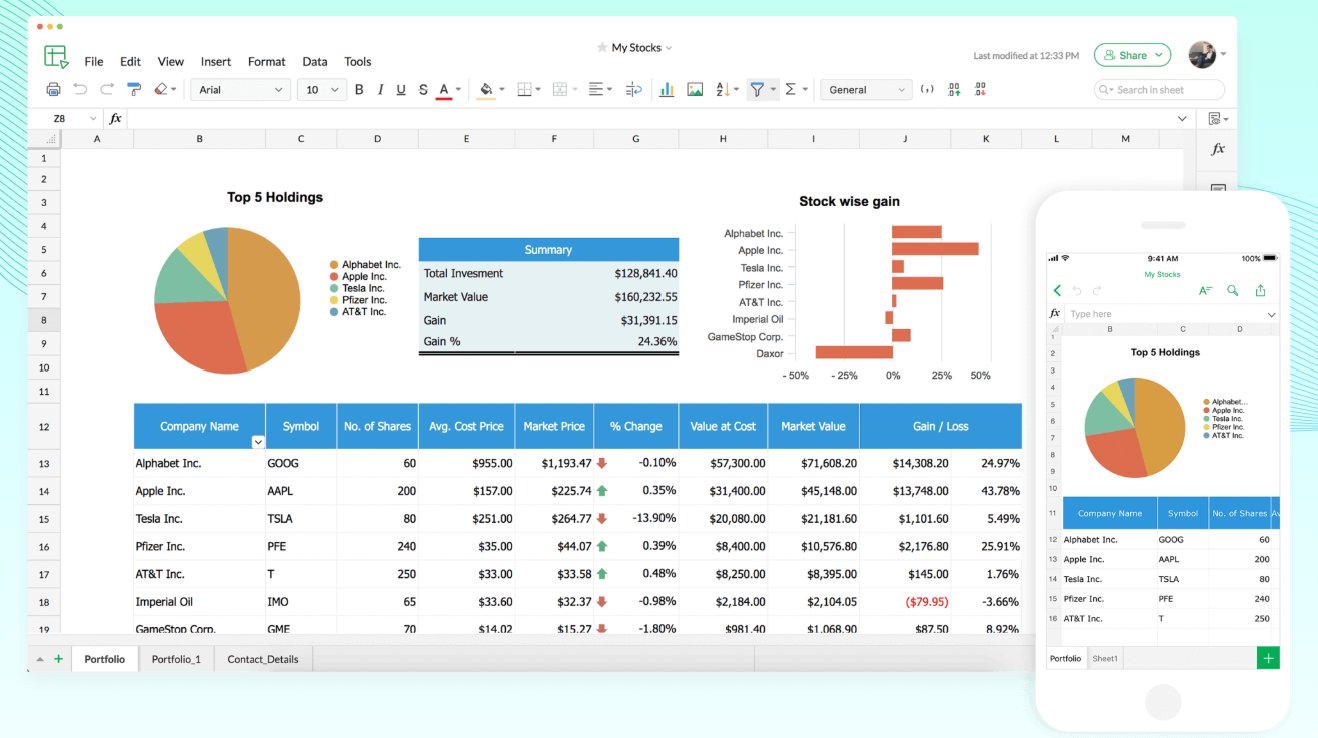Switch to the Contact_Details sheet tab
Screen dimensions: 1318x738
[x=262, y=658]
